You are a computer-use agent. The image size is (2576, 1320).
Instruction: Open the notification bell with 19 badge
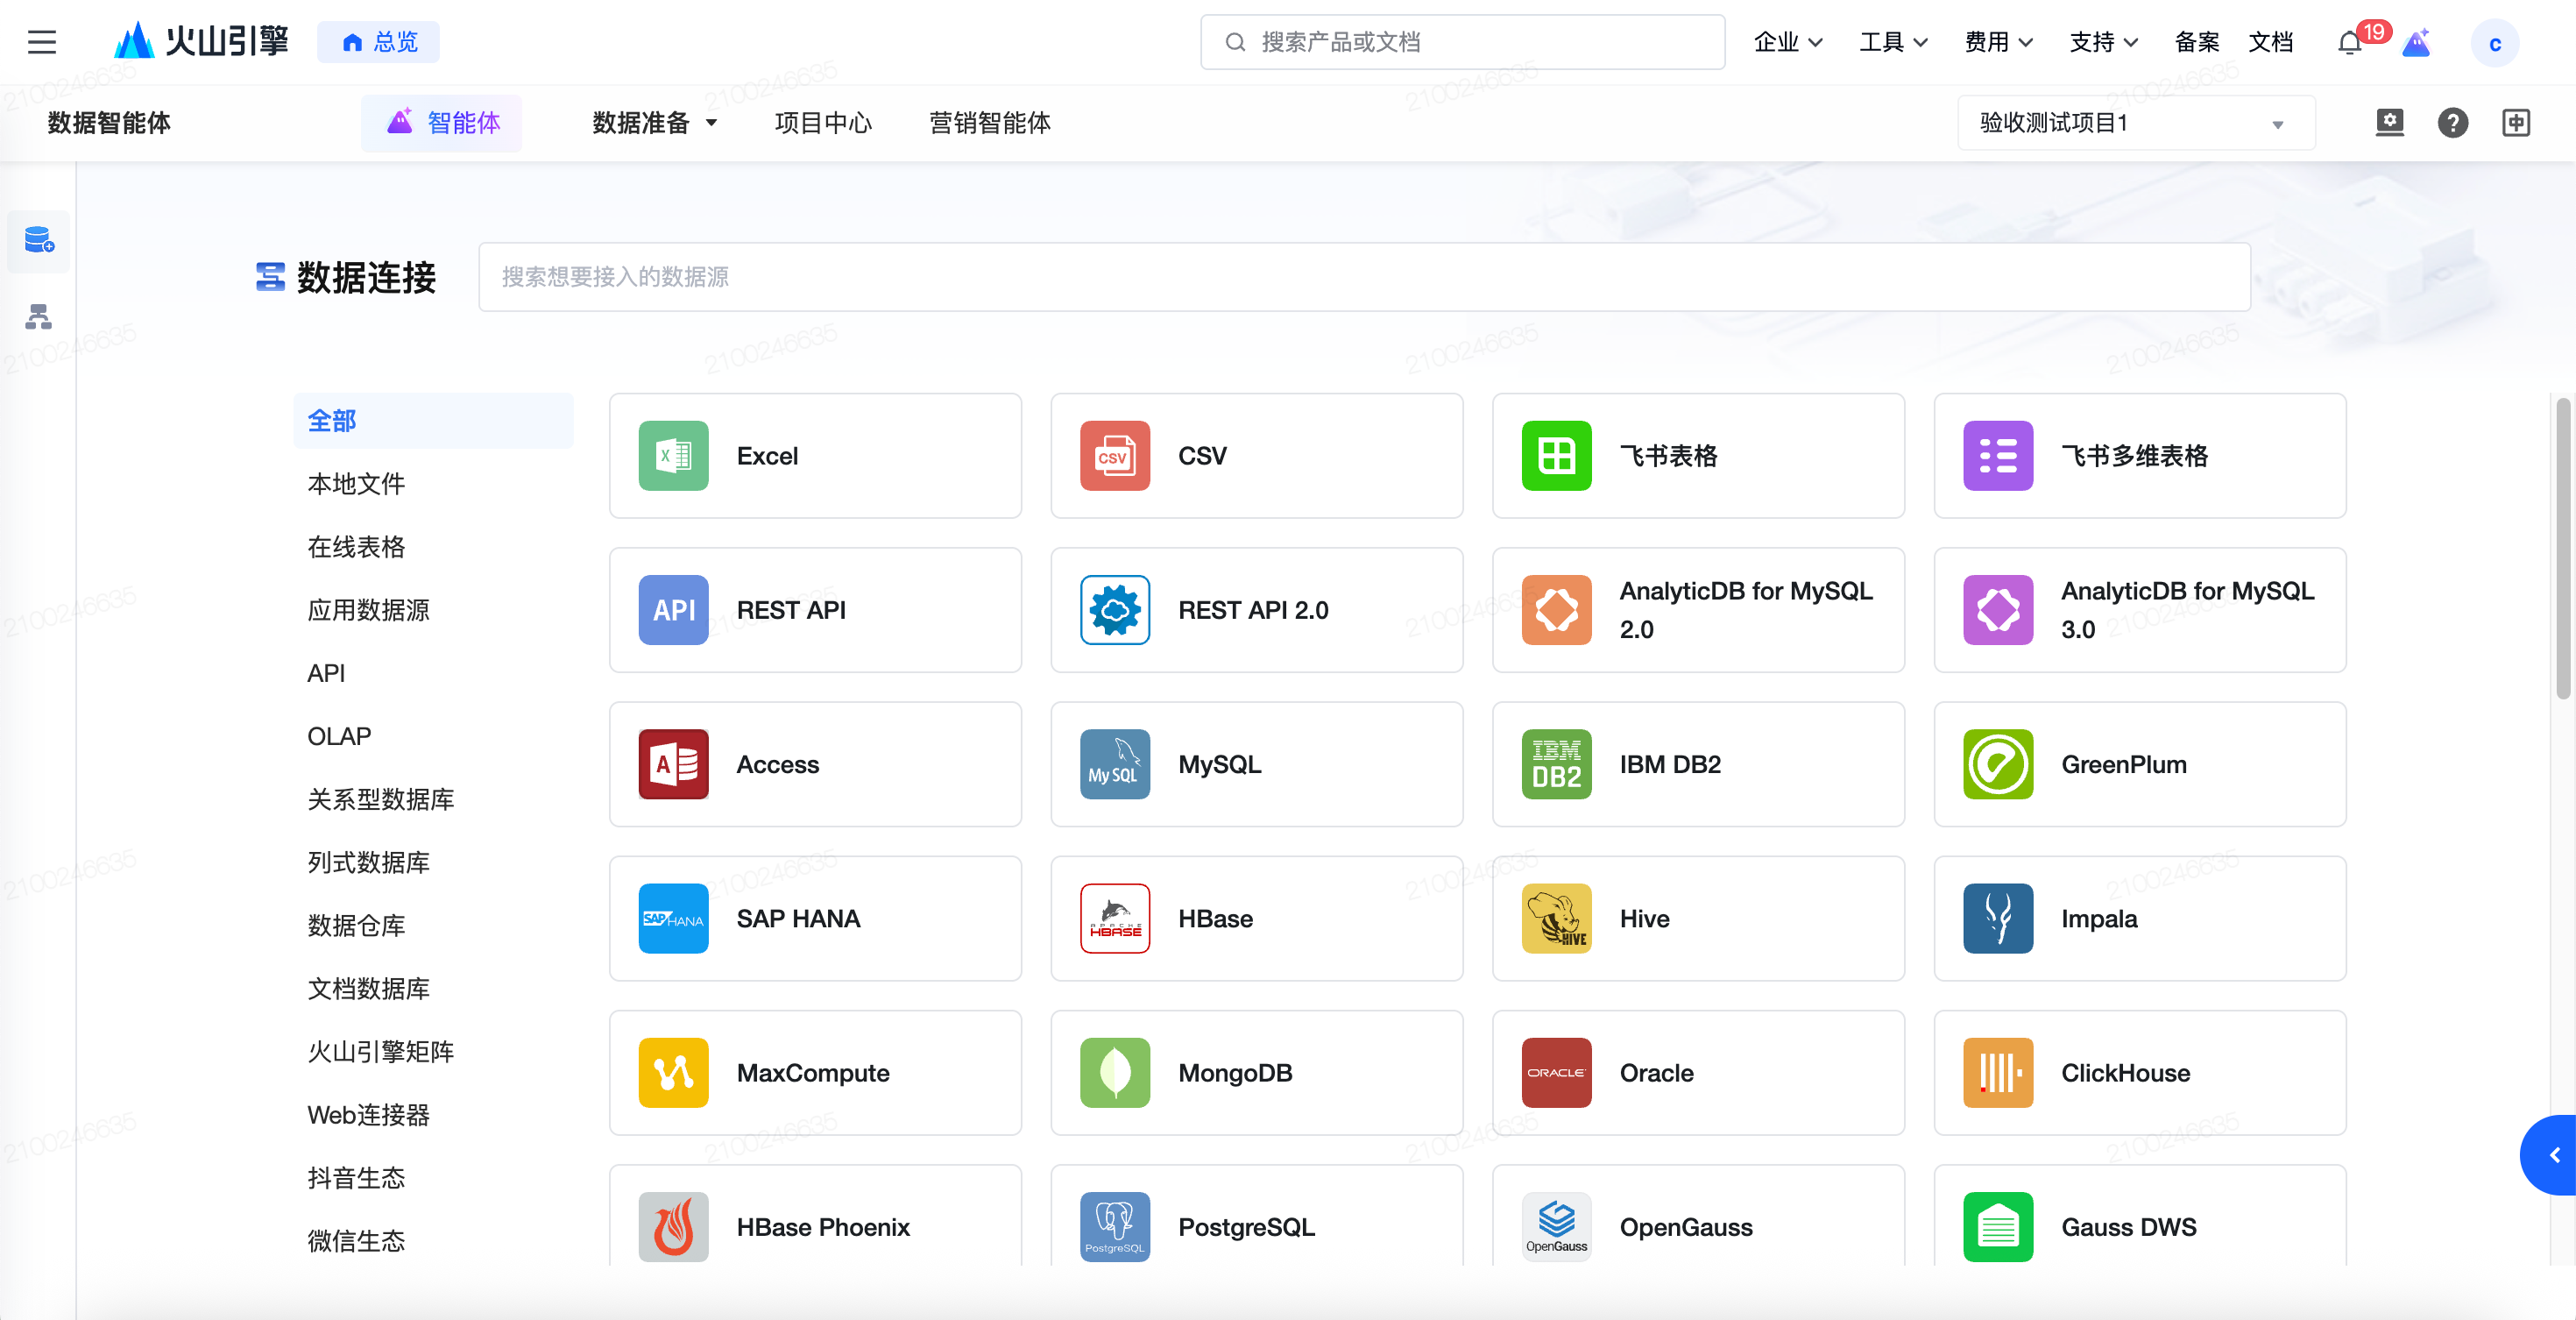tap(2350, 43)
